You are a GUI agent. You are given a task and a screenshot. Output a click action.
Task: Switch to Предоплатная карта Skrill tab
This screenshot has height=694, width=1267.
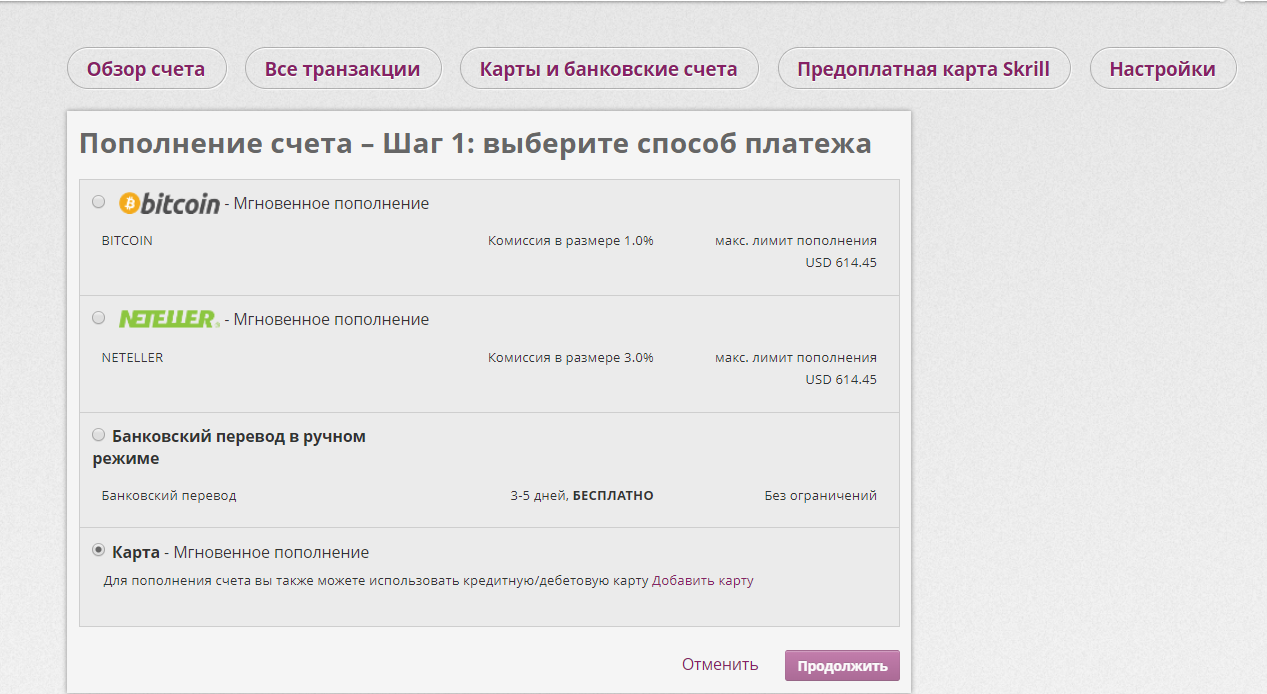pyautogui.click(x=923, y=69)
